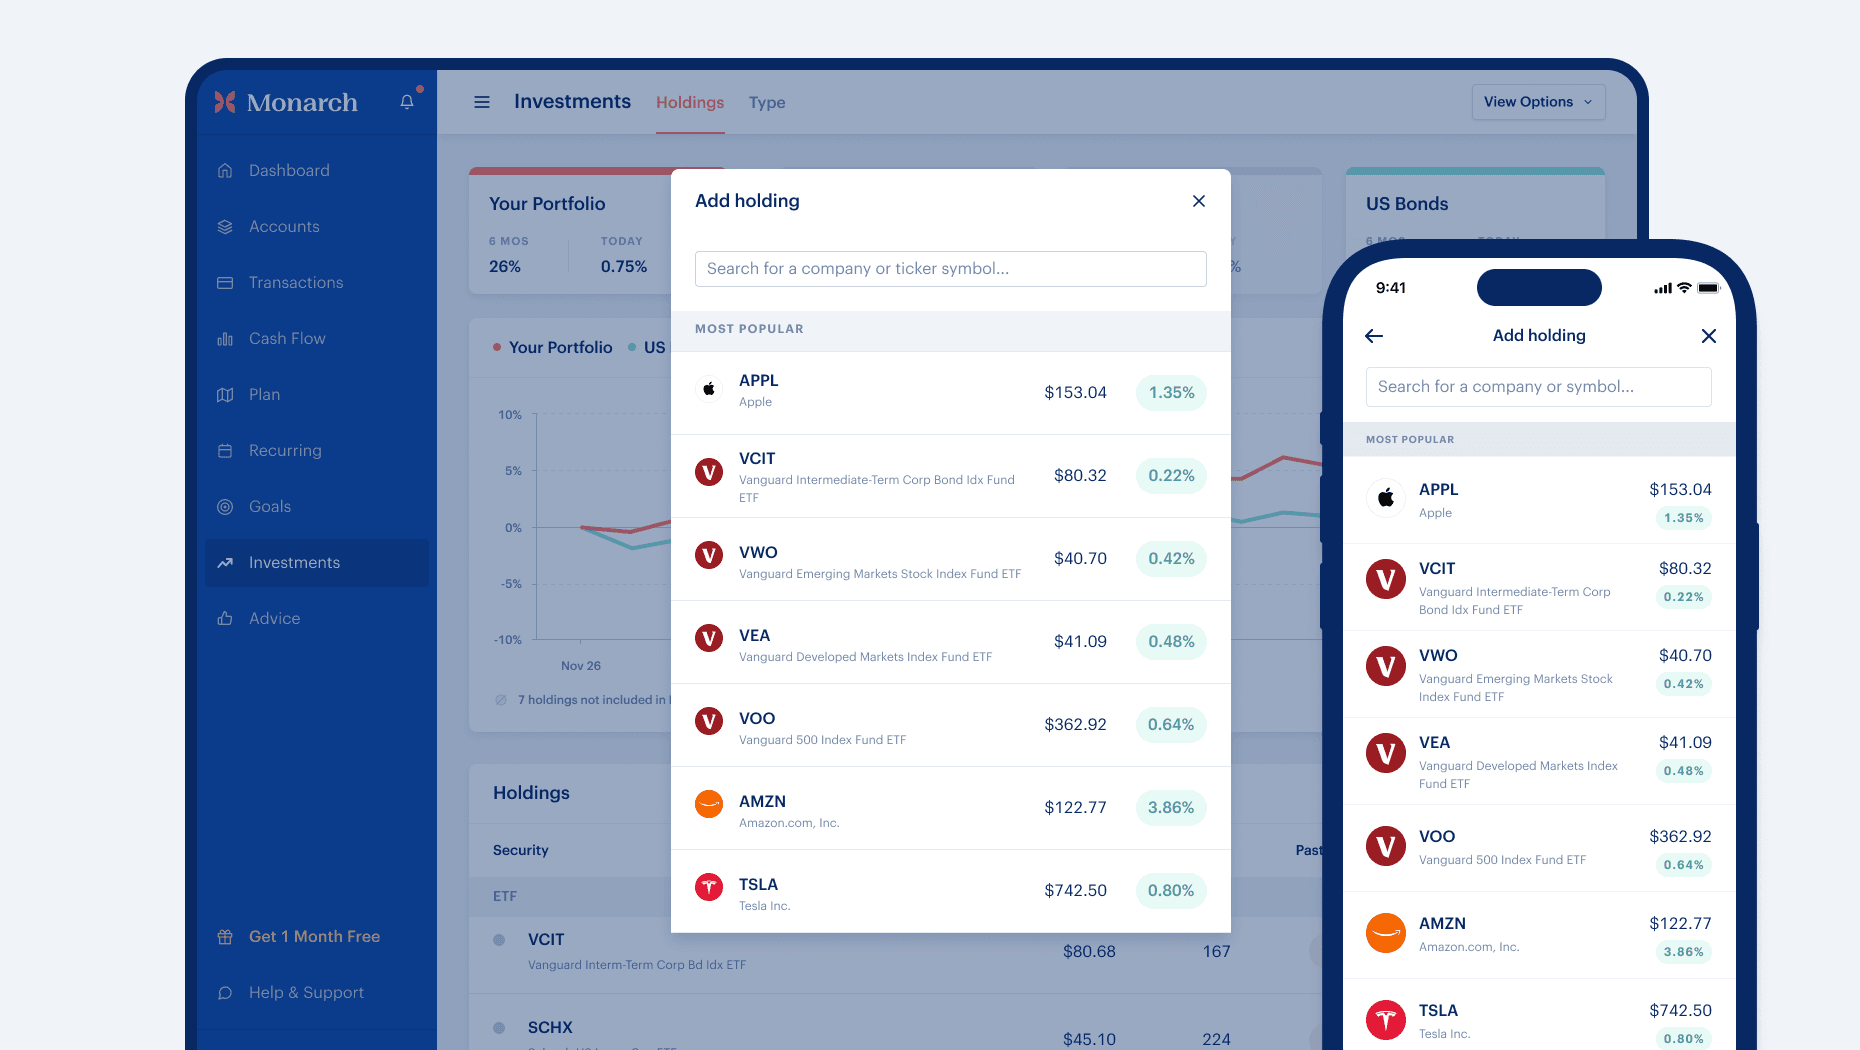Tap VWO ticker in the phone list
This screenshot has width=1860, height=1050.
1438,656
